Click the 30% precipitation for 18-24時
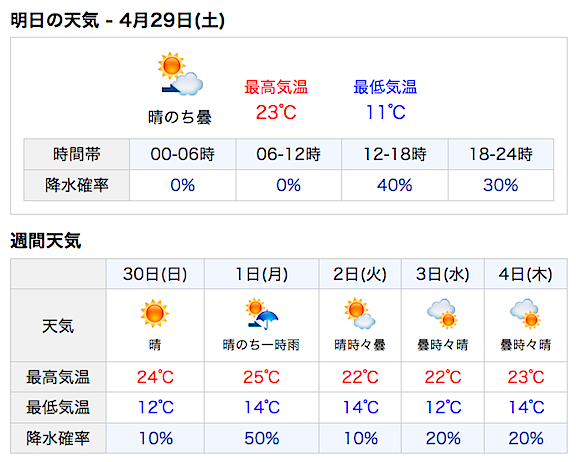The image size is (576, 462). (x=500, y=185)
